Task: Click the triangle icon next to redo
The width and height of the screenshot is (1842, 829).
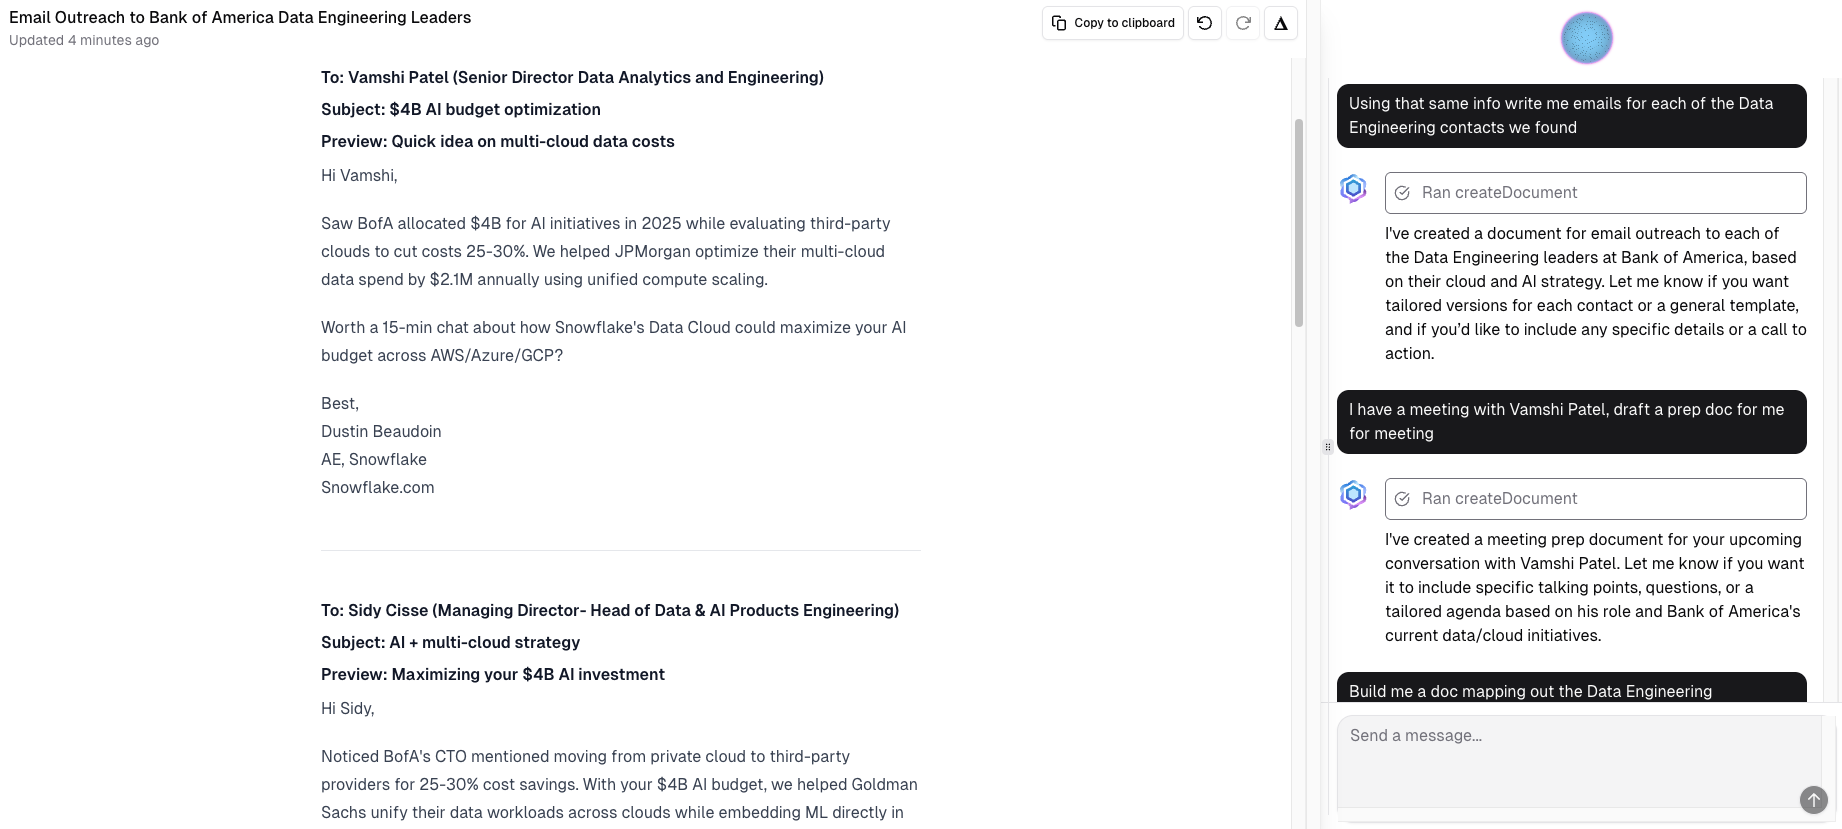Action: pos(1281,23)
